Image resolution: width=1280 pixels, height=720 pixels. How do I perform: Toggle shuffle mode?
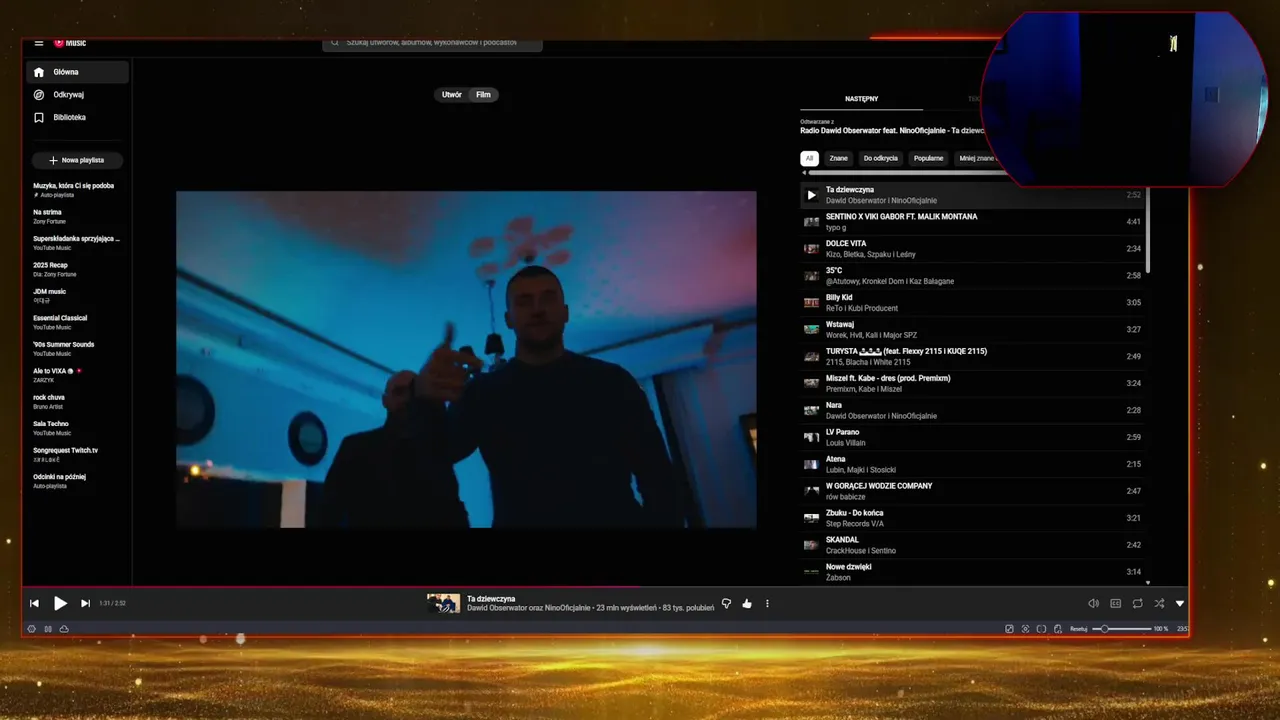(x=1159, y=604)
